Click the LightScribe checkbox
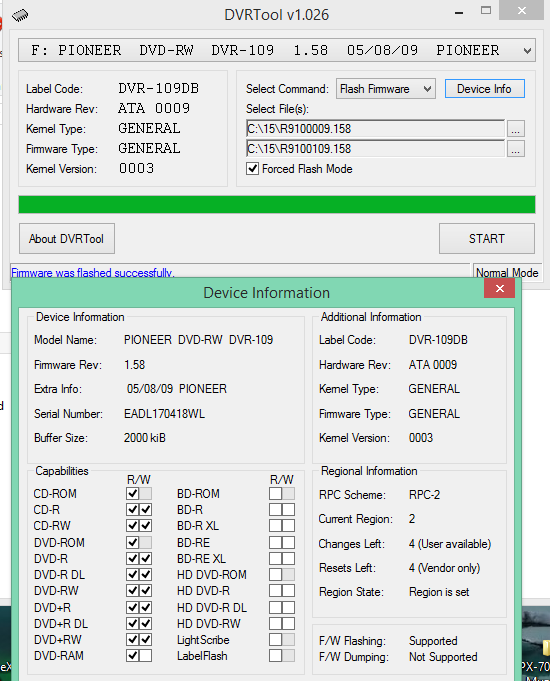550x681 pixels. pos(275,639)
